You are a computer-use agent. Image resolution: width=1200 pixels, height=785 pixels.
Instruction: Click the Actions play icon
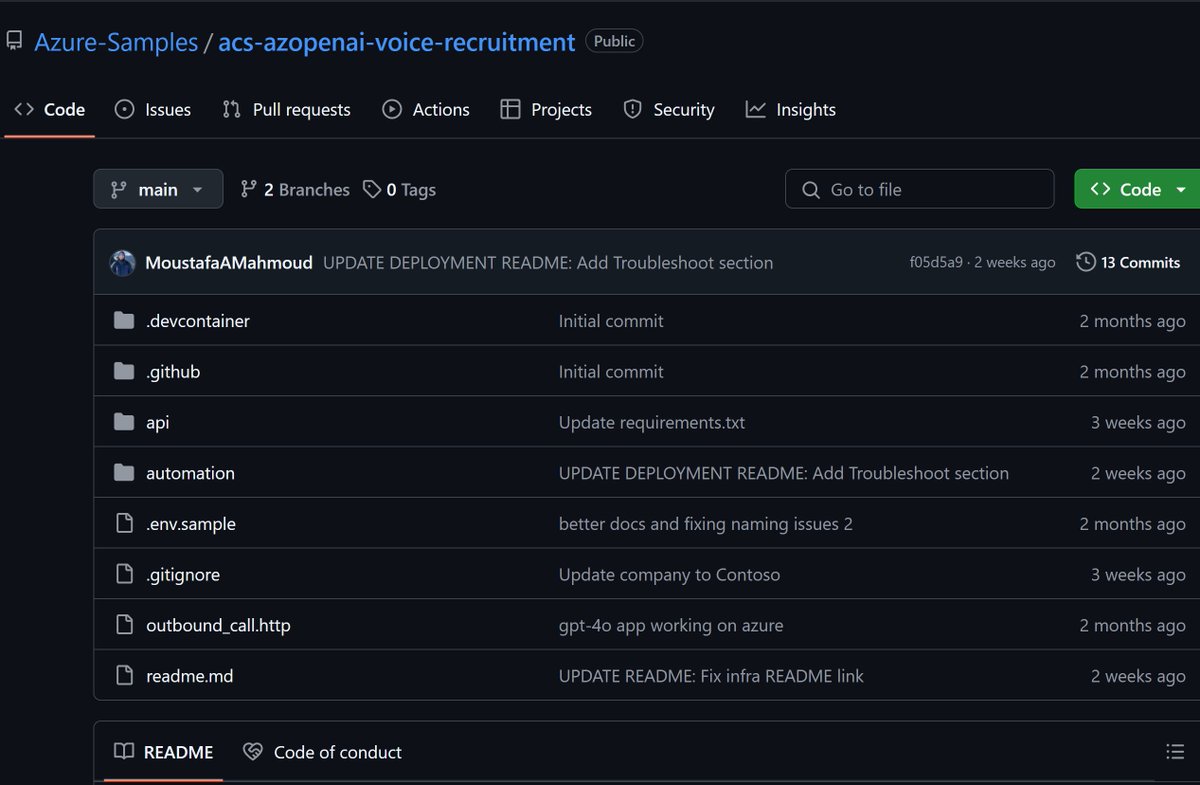click(x=392, y=109)
